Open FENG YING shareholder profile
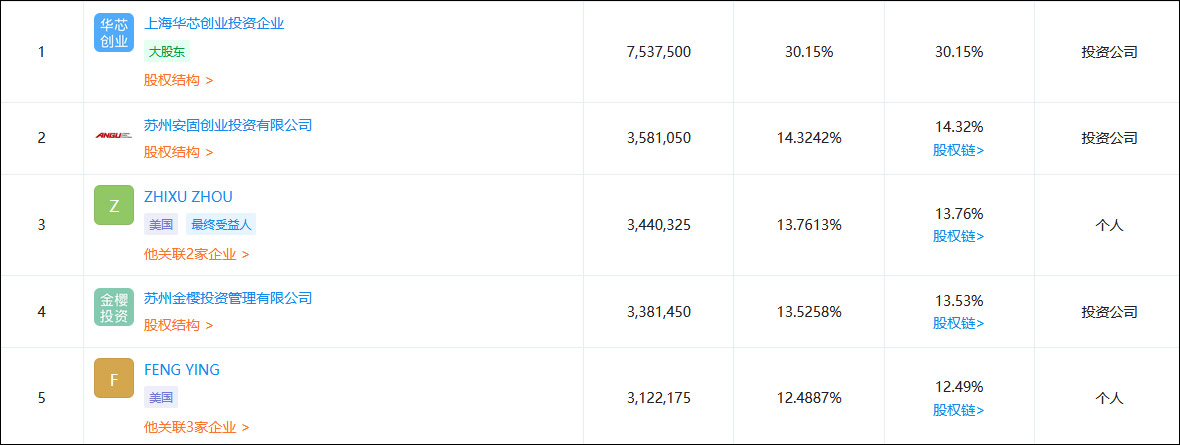 tap(182, 370)
